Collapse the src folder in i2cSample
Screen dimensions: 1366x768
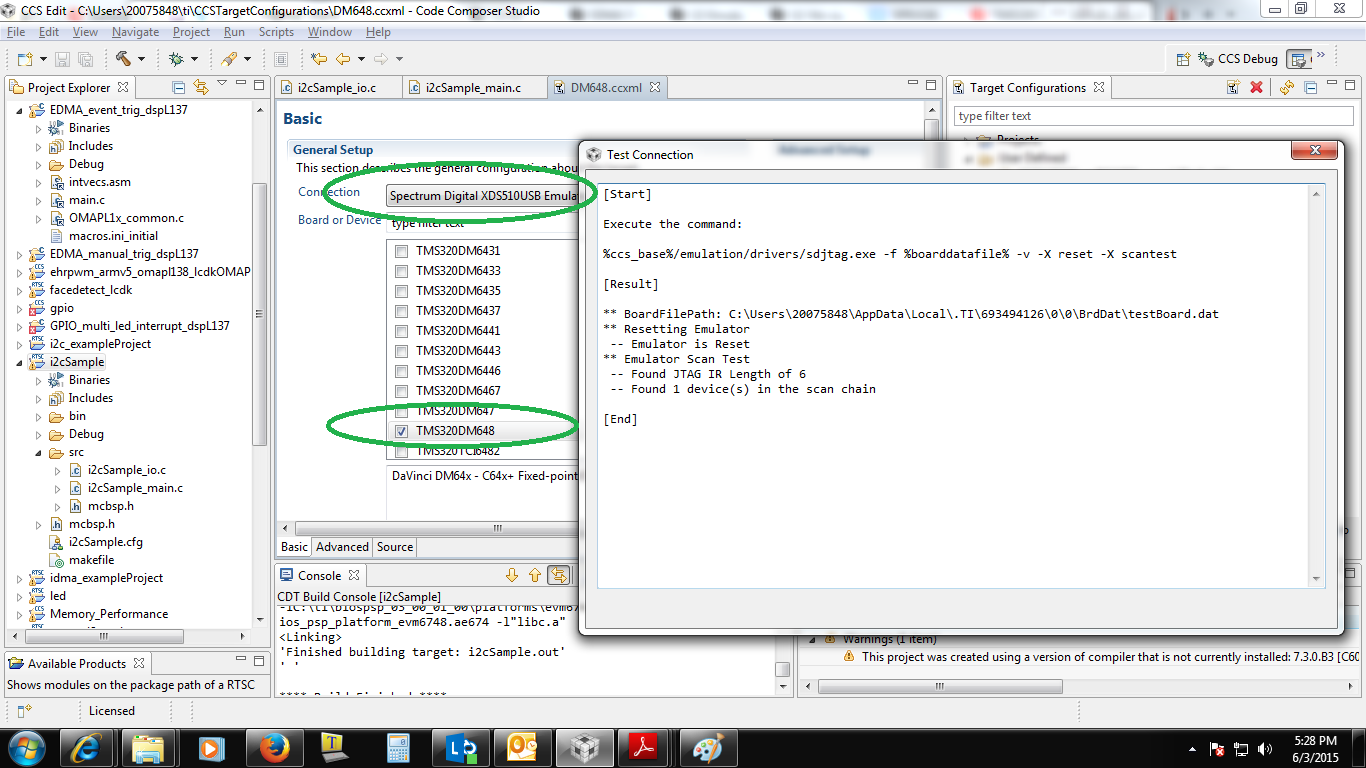(x=38, y=452)
